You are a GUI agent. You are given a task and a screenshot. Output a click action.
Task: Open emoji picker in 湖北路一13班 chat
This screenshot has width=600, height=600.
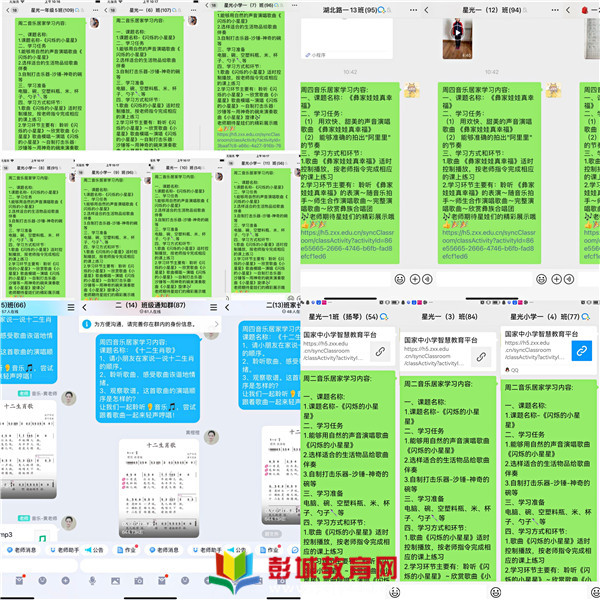399,279
